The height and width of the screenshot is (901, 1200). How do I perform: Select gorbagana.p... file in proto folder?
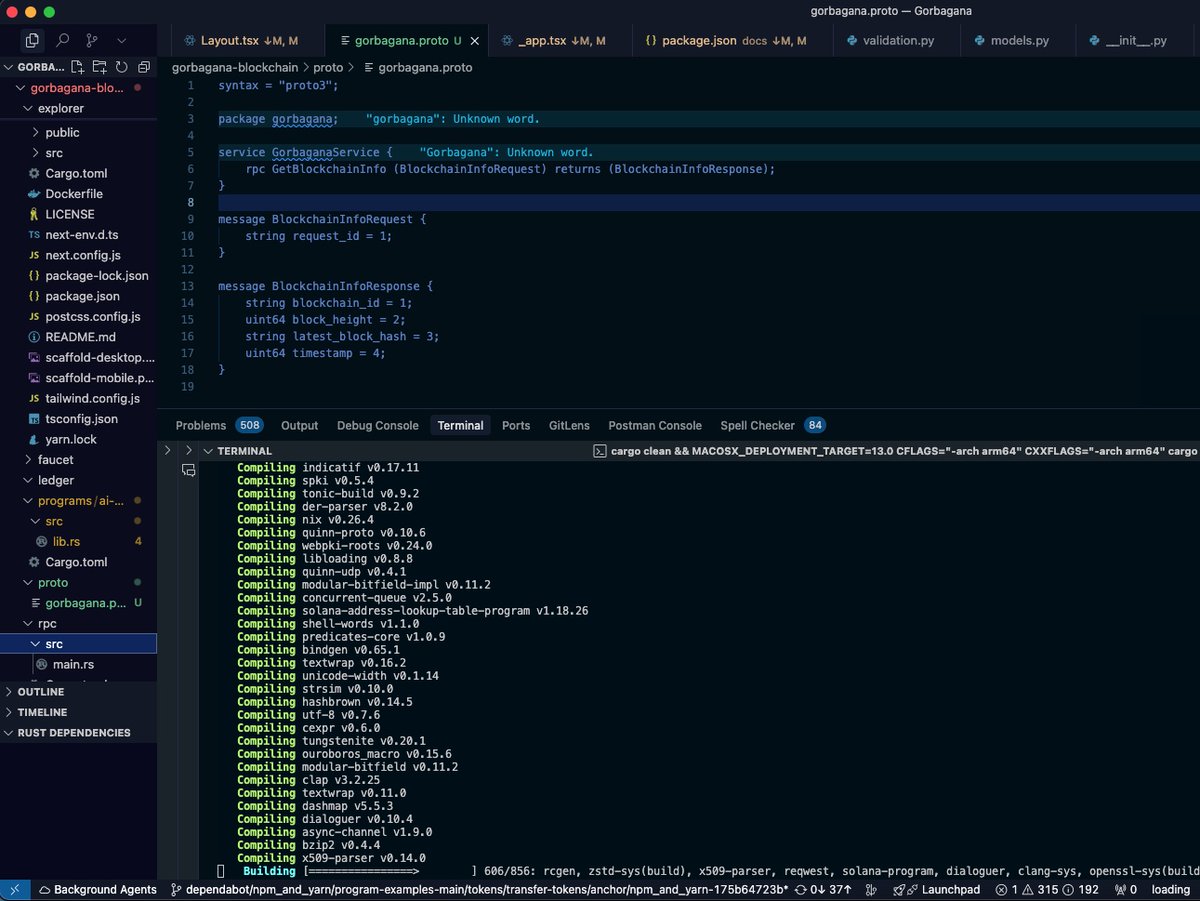pyautogui.click(x=88, y=603)
